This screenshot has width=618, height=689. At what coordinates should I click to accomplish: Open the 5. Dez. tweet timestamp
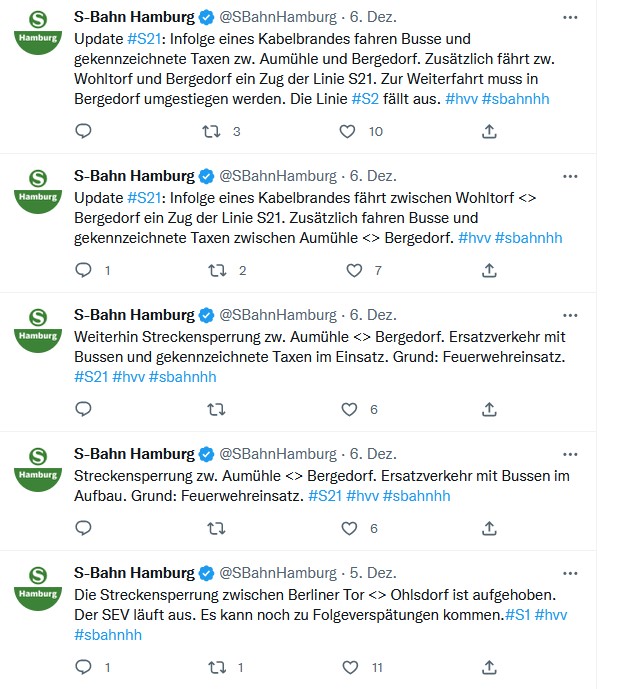coord(373,573)
